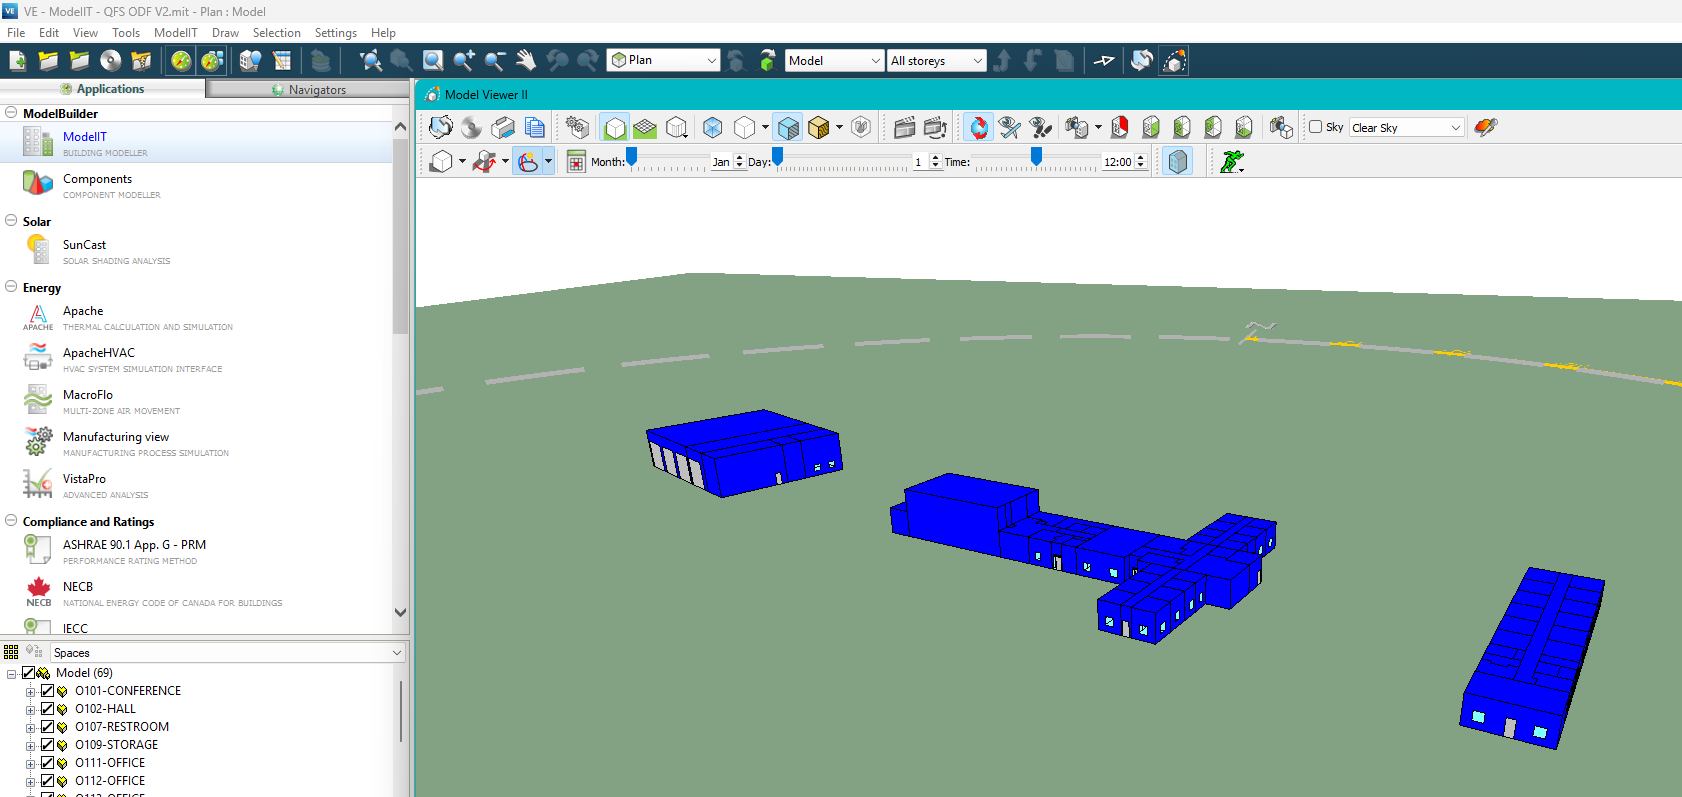
Task: Open the Draw menu
Action: 225,33
